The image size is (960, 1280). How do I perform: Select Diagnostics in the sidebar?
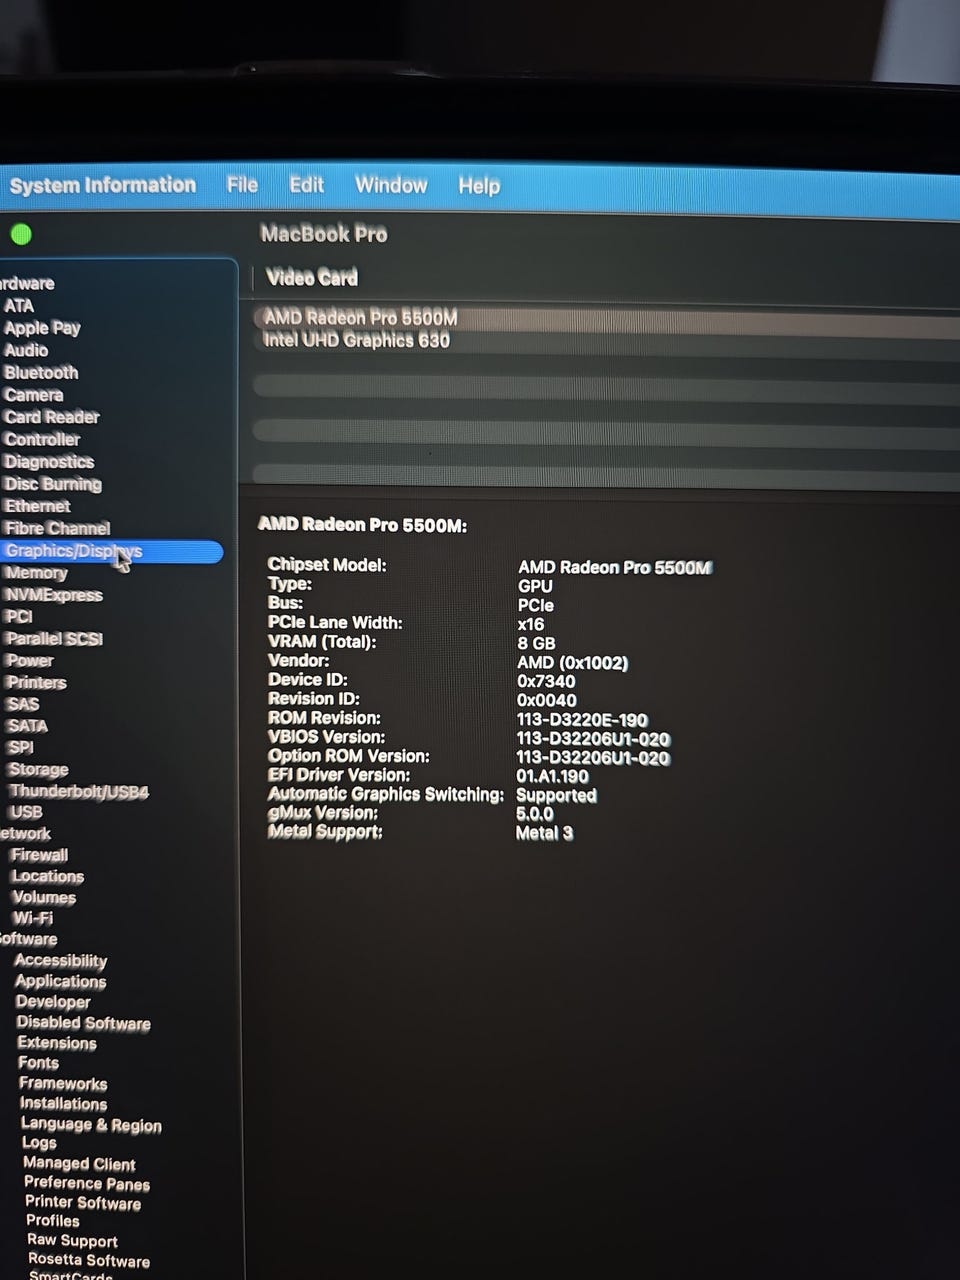[49, 461]
